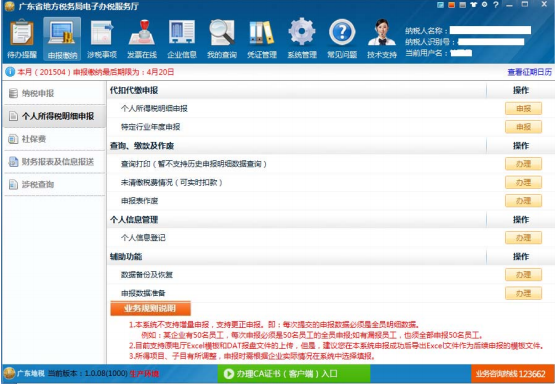Open the 发票在线 stamp icon
This screenshot has width=558, height=386.
click(142, 38)
